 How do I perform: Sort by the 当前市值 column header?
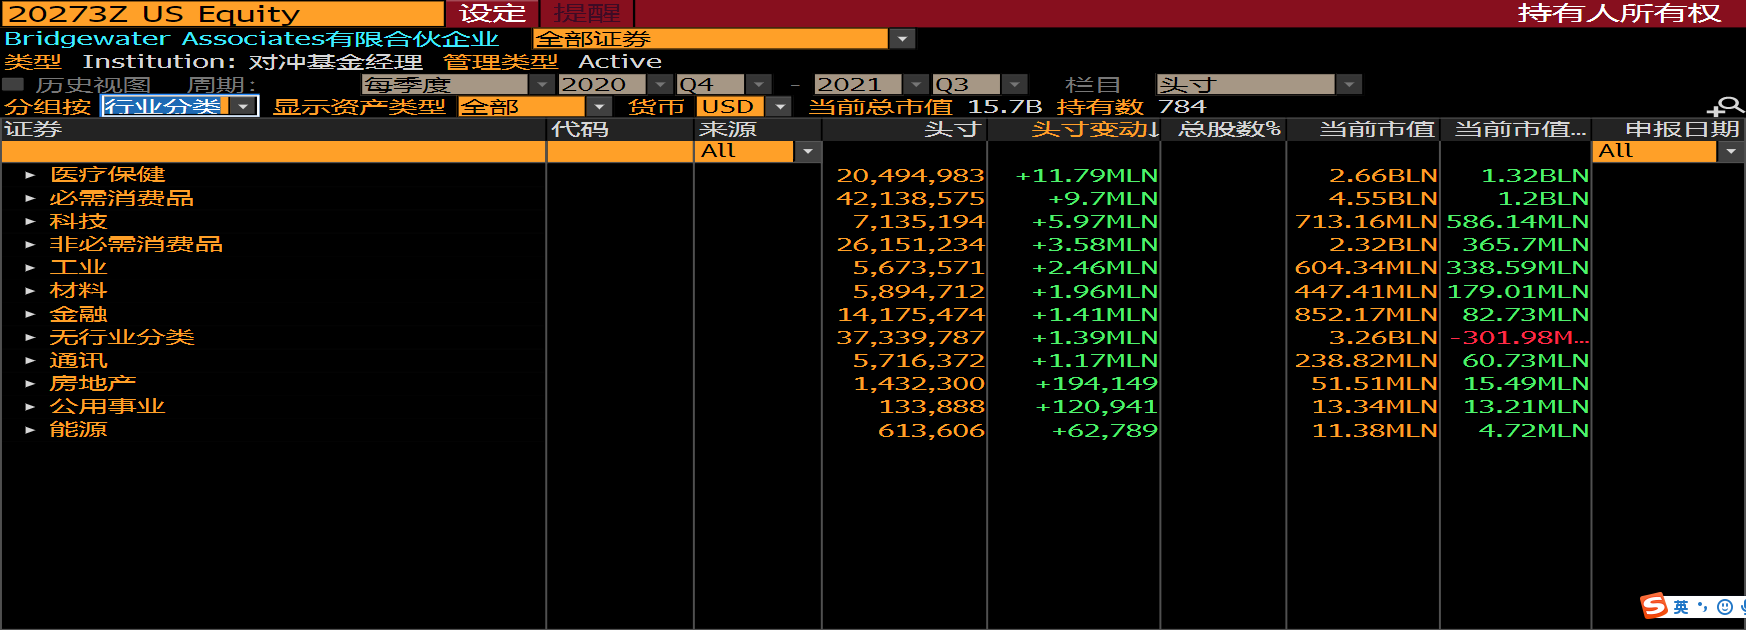[1364, 129]
